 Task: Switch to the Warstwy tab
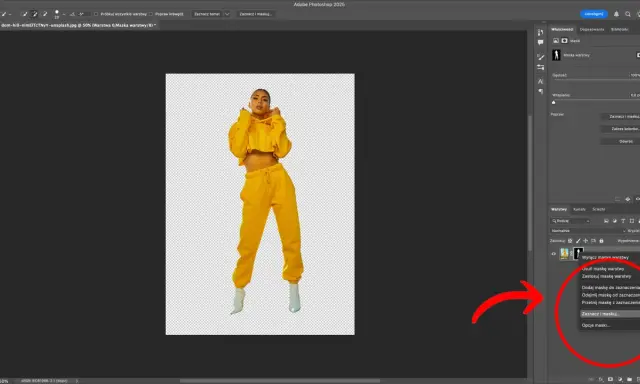tap(559, 209)
